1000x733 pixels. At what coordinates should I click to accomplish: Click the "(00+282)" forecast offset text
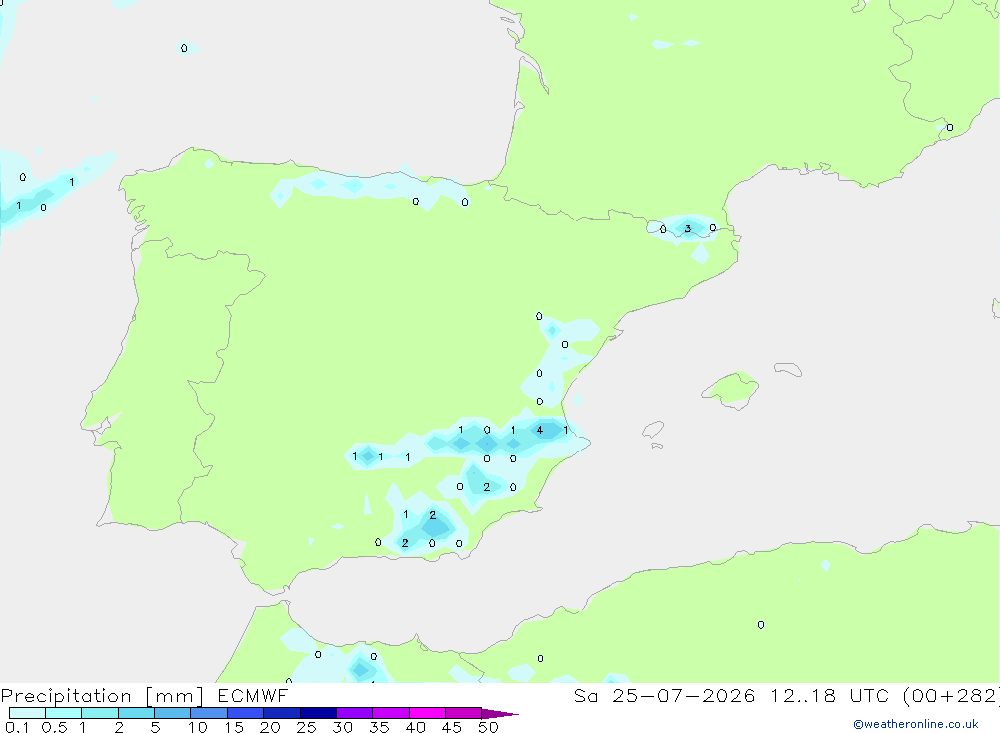coord(951,696)
